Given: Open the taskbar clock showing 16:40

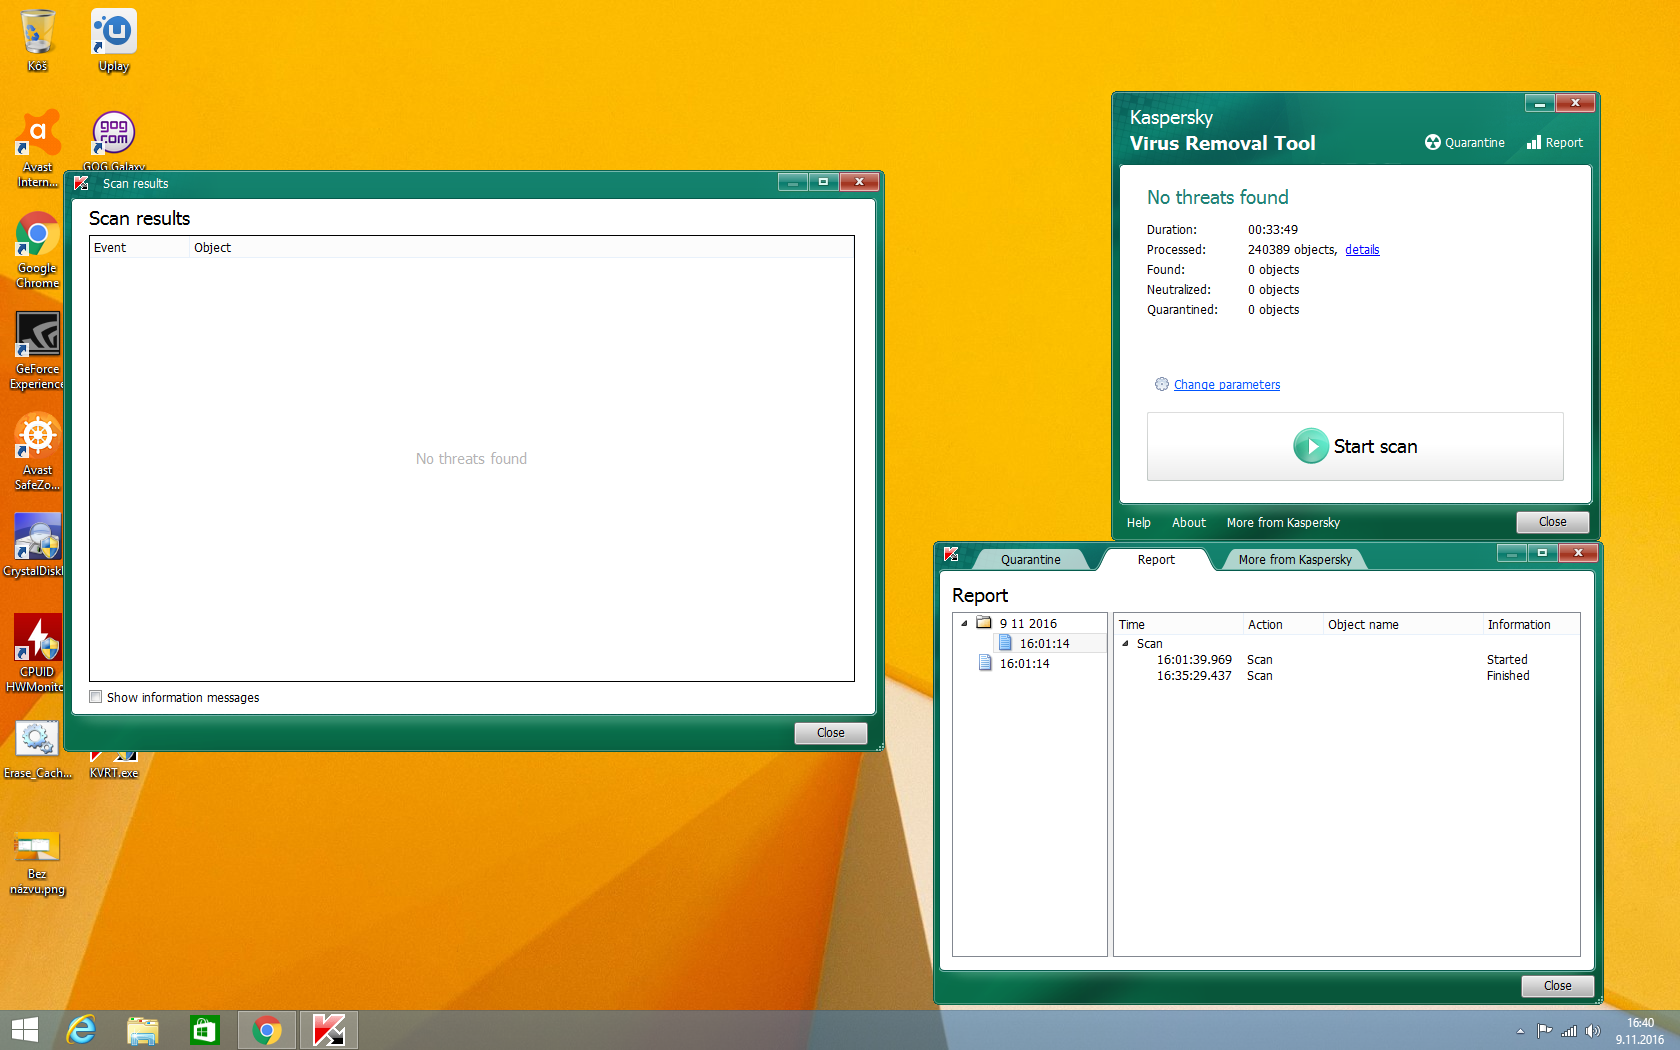Looking at the screenshot, I should click(x=1640, y=1031).
